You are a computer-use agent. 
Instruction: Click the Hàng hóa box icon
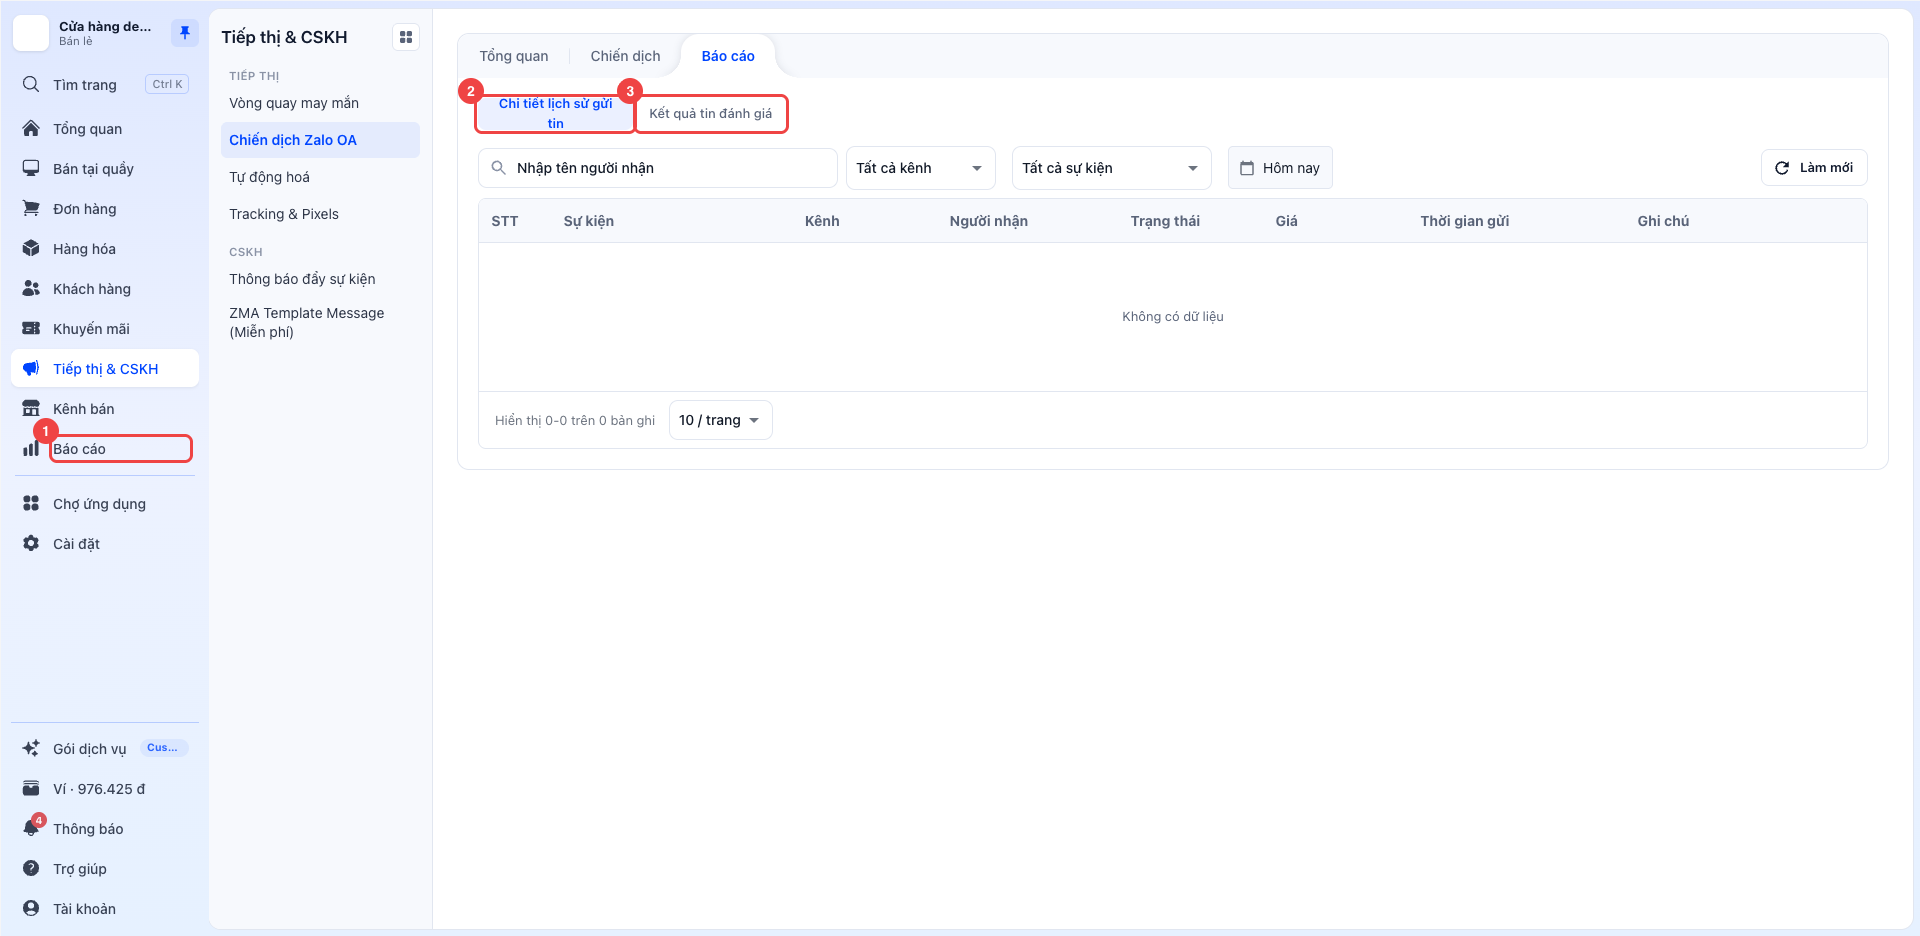click(x=31, y=248)
